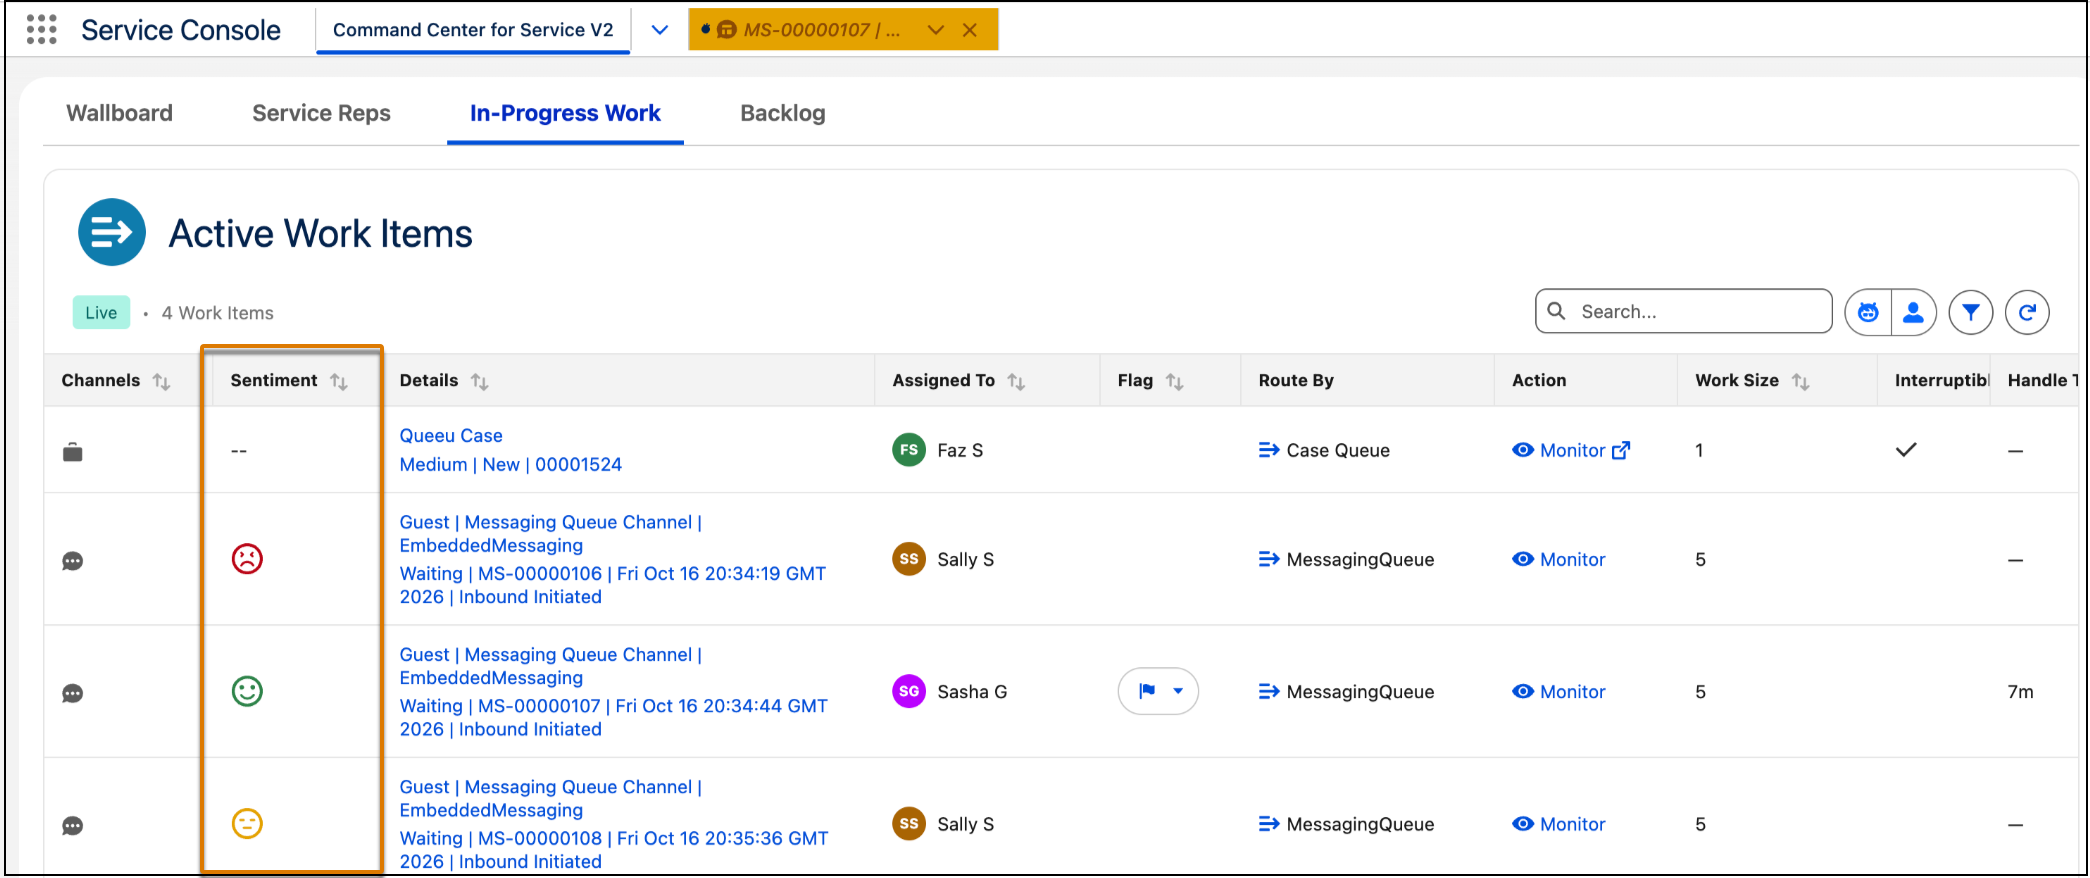This screenshot has height=878, width=2090.
Task: Open the funnel filter icon
Action: tap(1970, 312)
